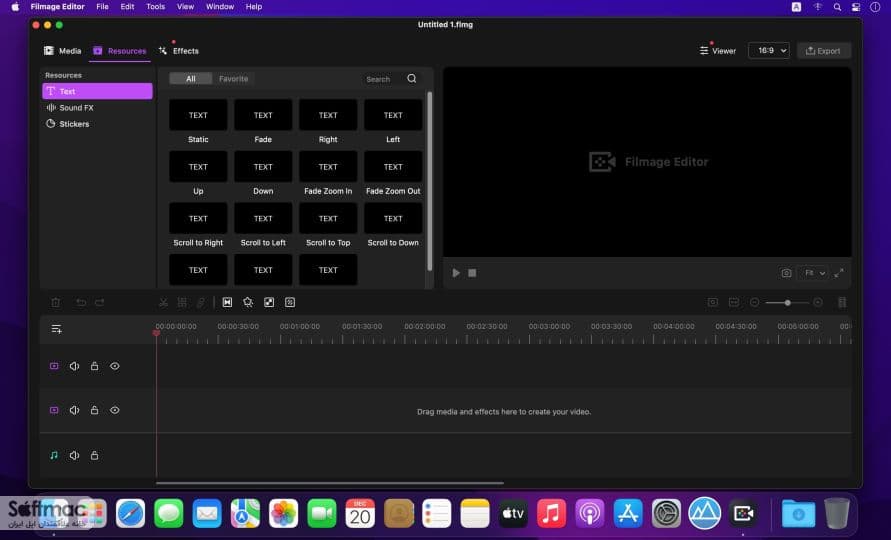Click the undo arrow in timeline toolbar
Image resolution: width=891 pixels, height=540 pixels.
81,302
